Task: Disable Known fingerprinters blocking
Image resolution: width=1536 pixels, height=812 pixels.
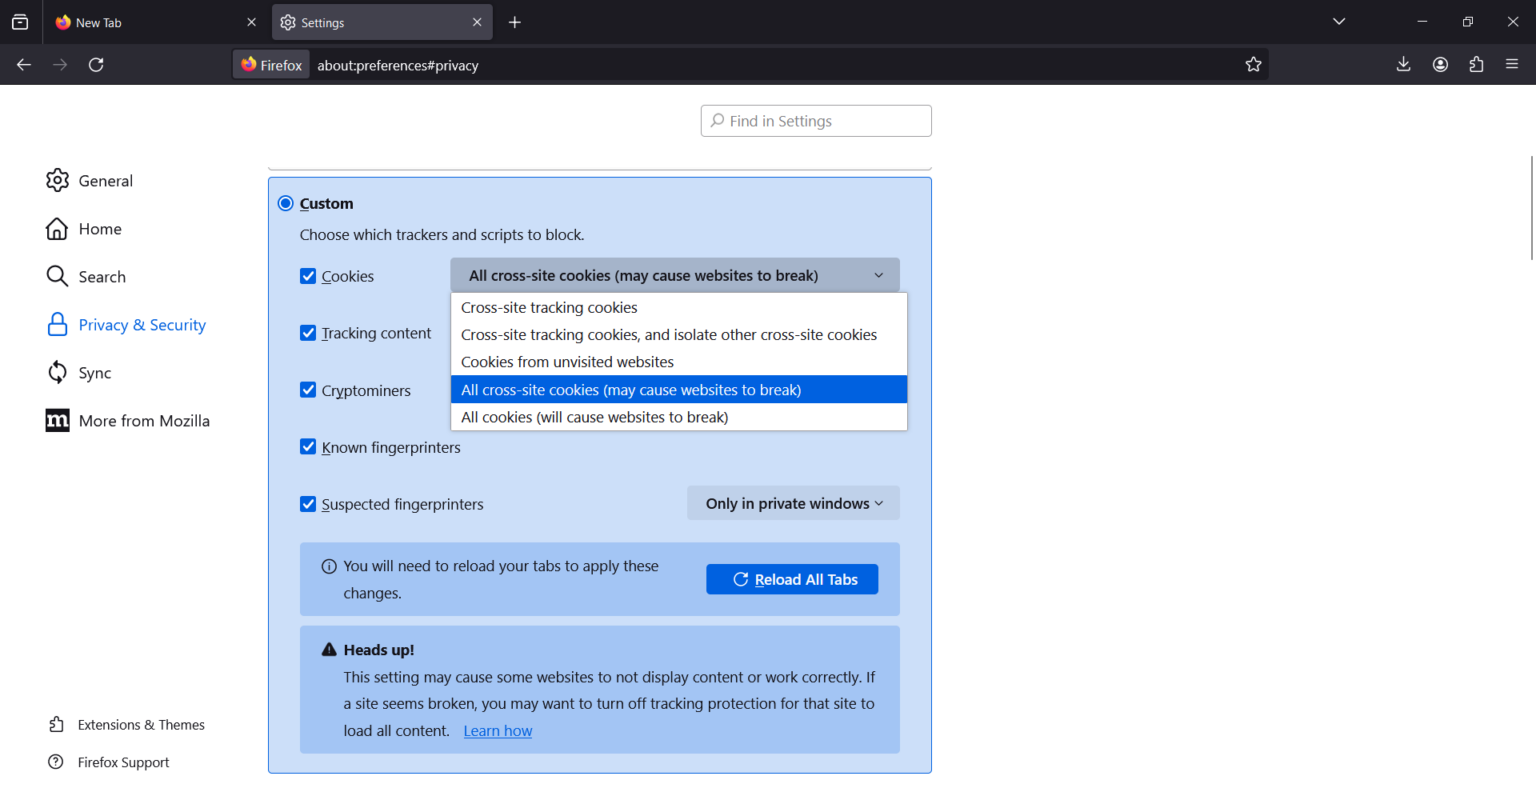Action: click(308, 446)
